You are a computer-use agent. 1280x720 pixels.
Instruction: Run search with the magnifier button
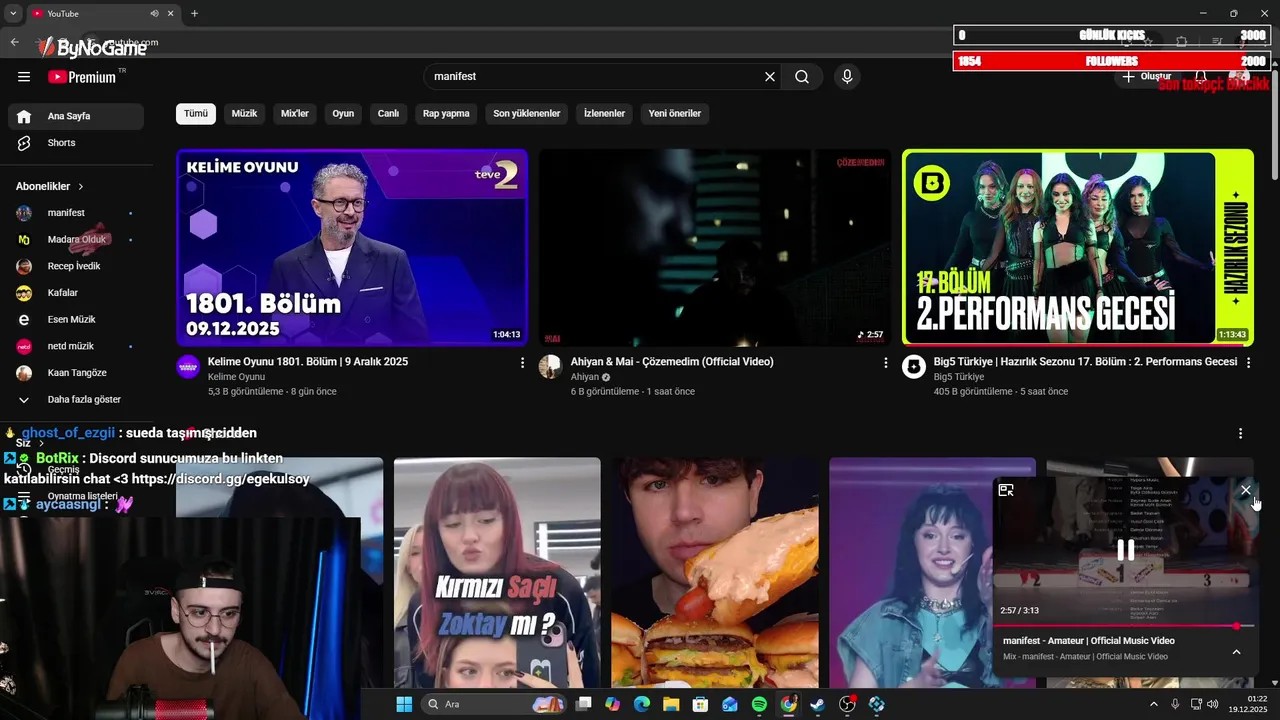(x=802, y=77)
